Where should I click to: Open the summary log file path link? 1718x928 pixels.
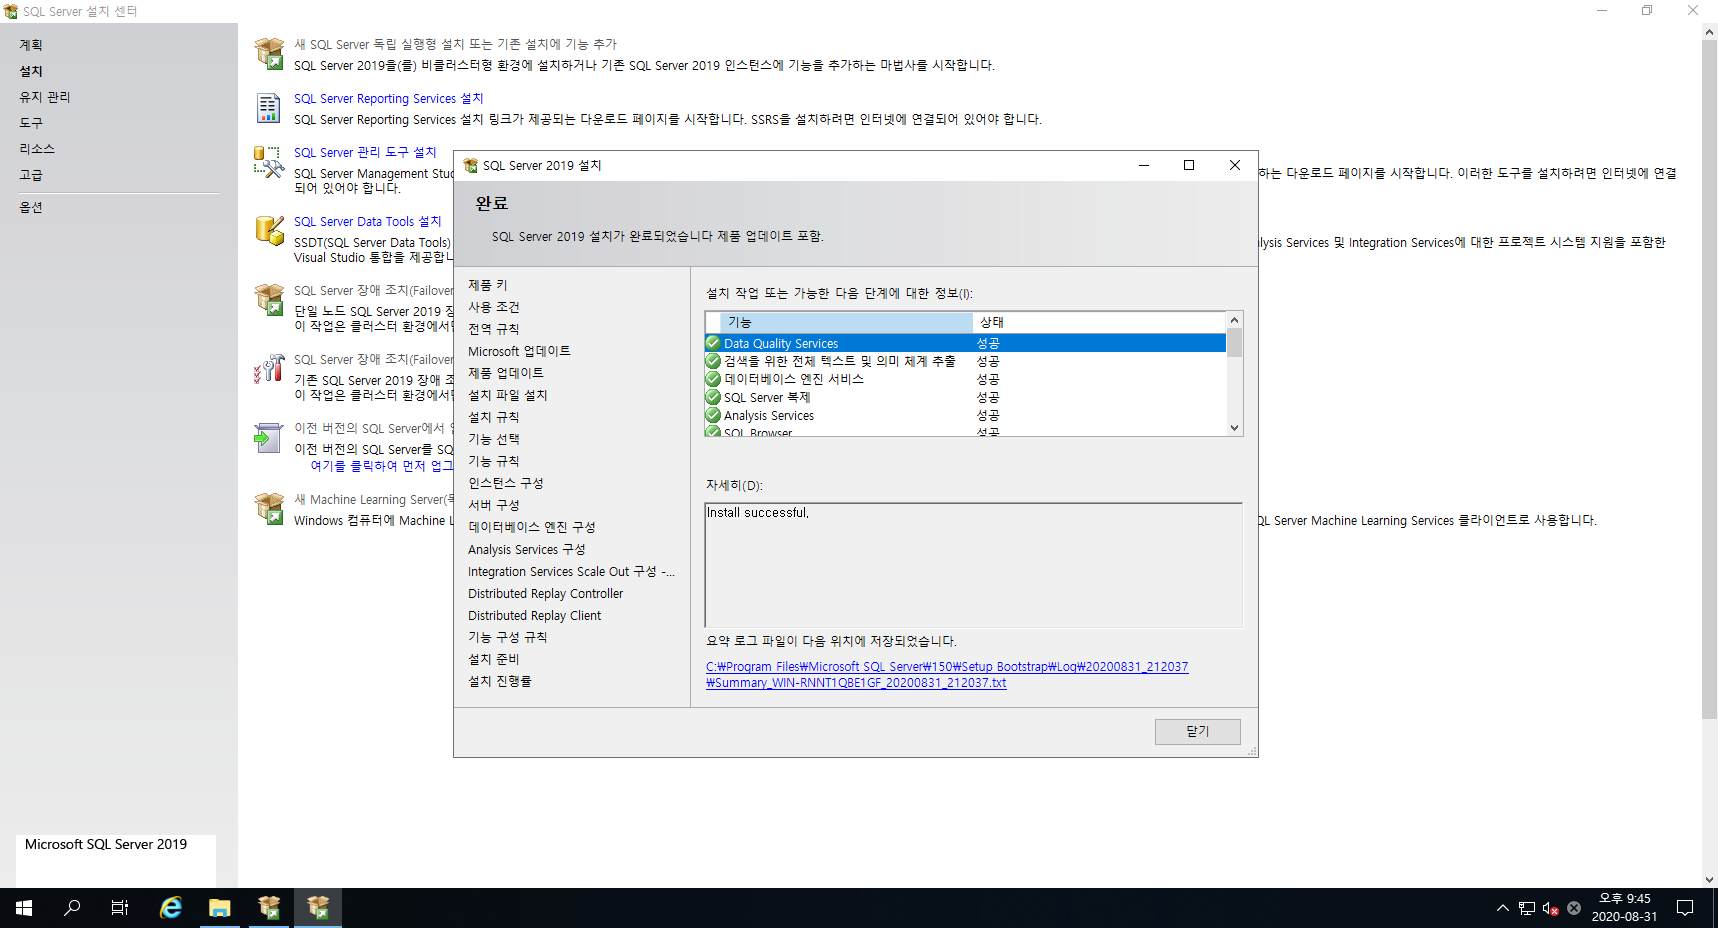coord(947,674)
